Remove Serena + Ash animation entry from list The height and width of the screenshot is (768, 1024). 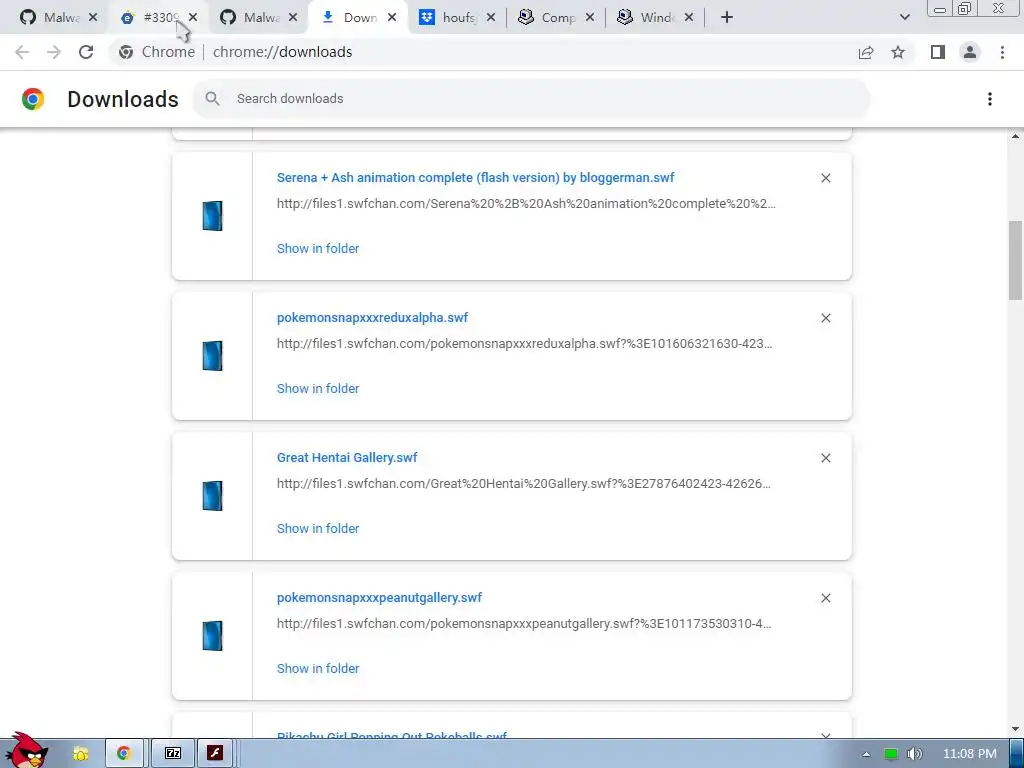coord(825,178)
